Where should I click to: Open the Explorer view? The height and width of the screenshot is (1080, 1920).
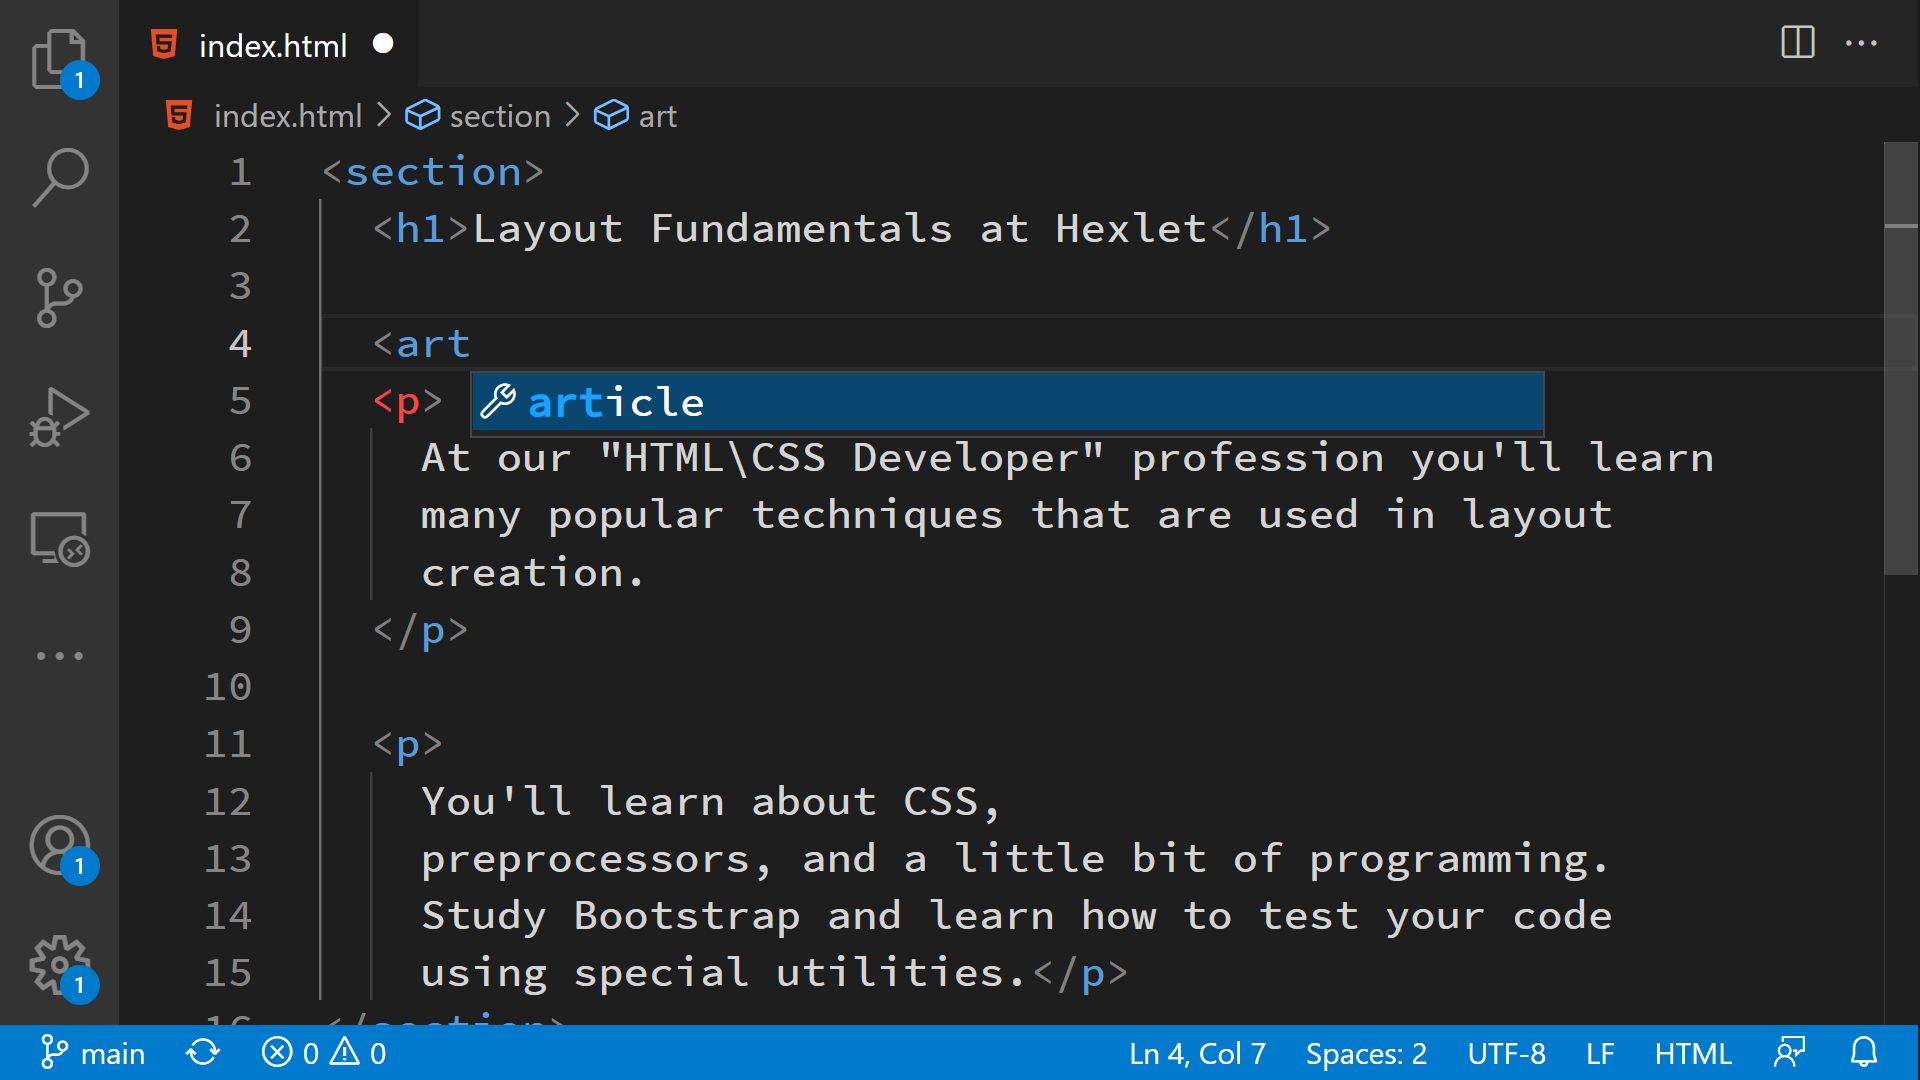59,60
